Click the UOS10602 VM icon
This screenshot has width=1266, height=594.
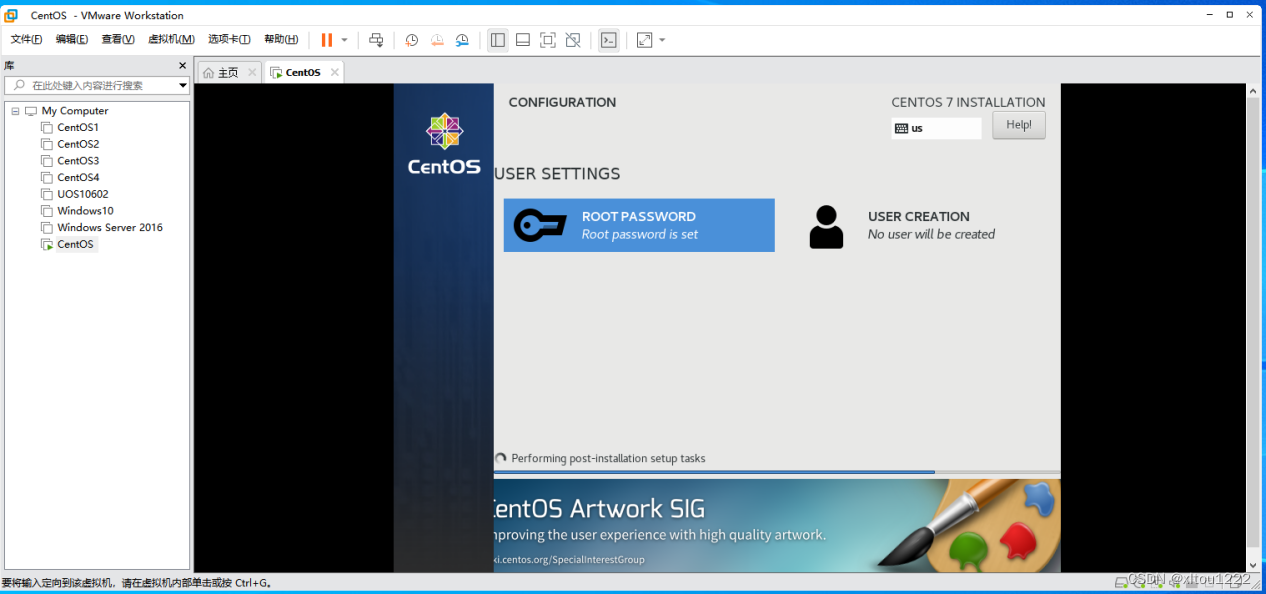(x=47, y=194)
